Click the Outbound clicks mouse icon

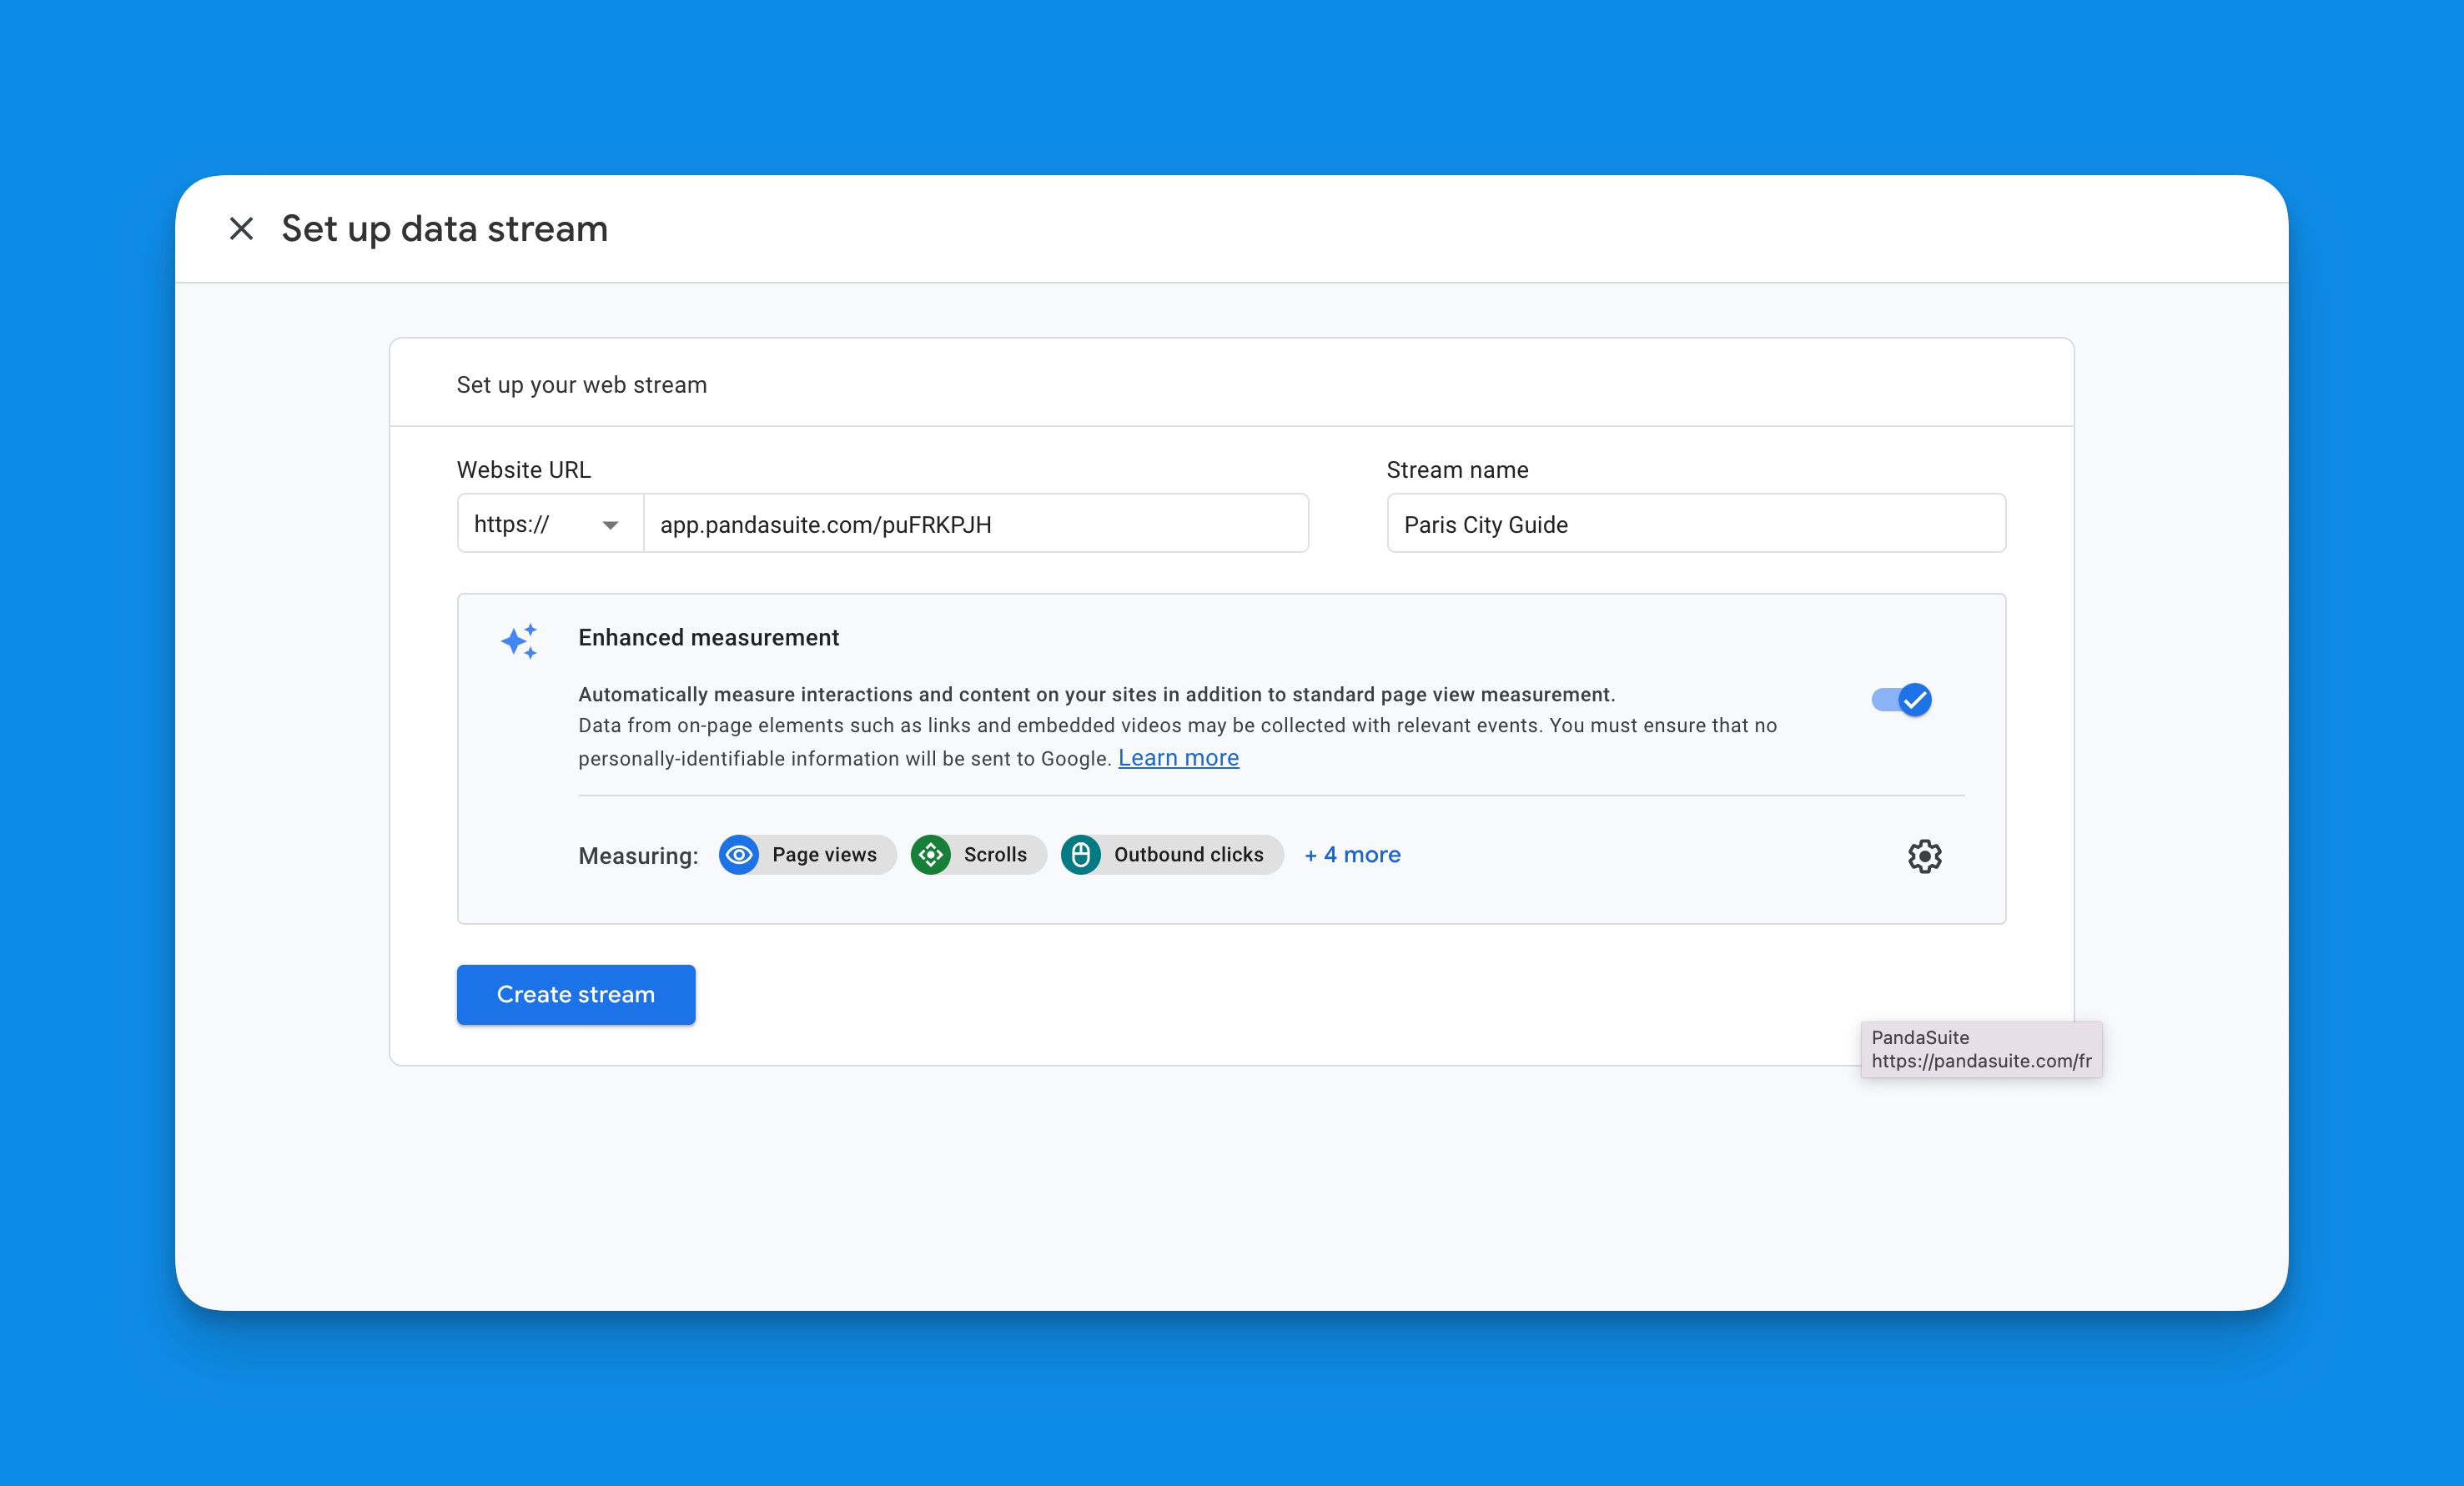tap(1083, 855)
